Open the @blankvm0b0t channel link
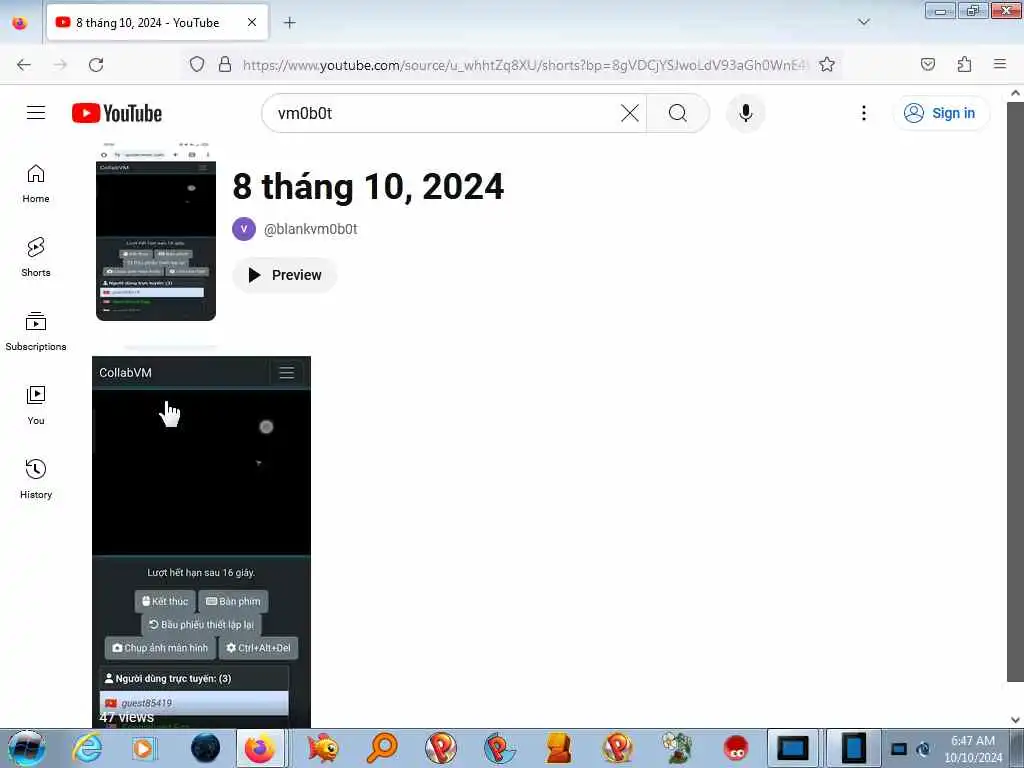The width and height of the screenshot is (1024, 768). coord(310,229)
